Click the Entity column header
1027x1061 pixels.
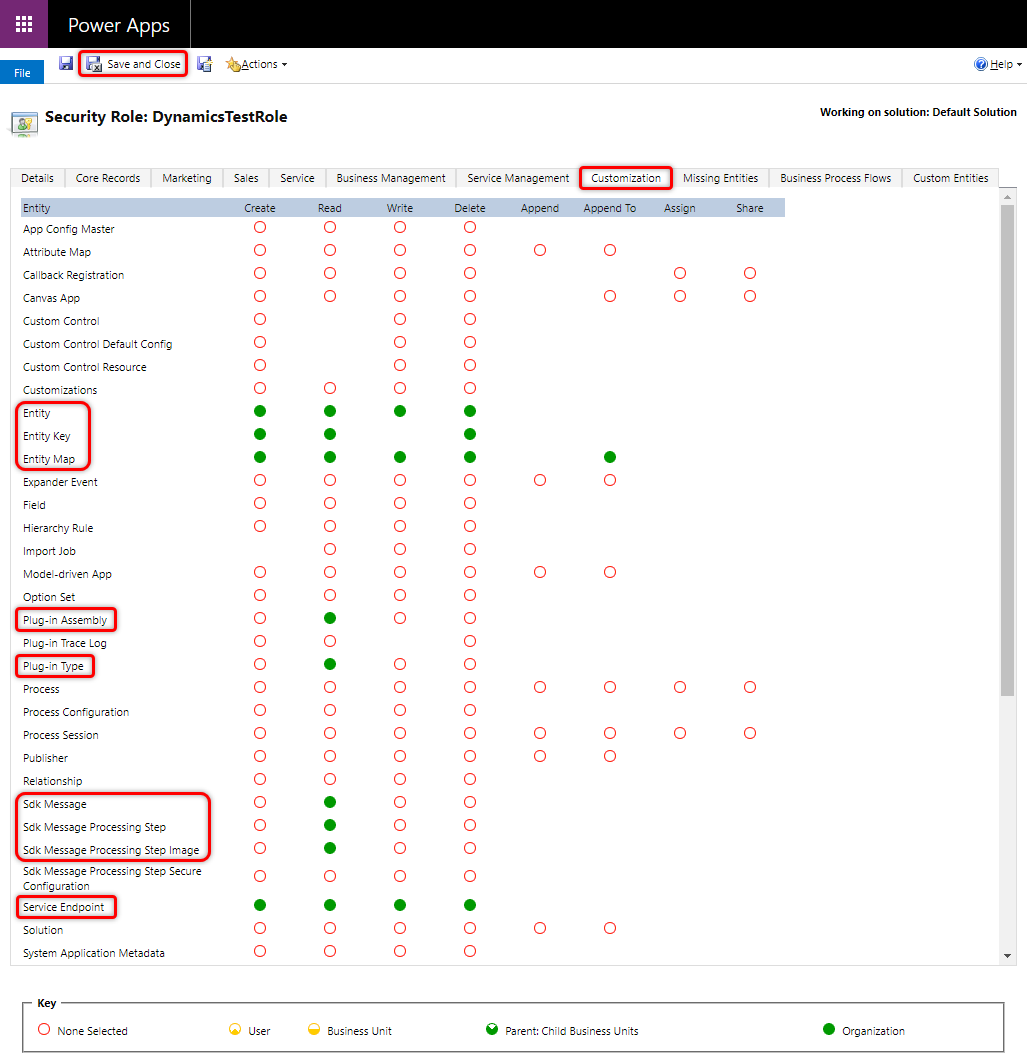[37, 208]
